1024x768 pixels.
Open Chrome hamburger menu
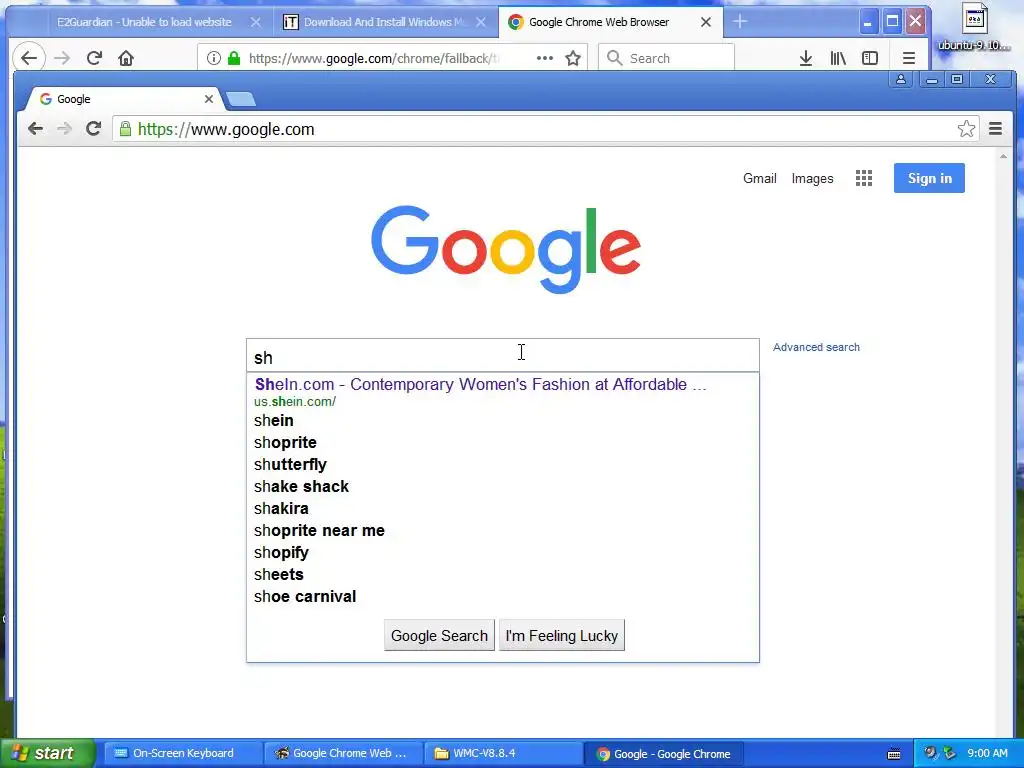995,129
